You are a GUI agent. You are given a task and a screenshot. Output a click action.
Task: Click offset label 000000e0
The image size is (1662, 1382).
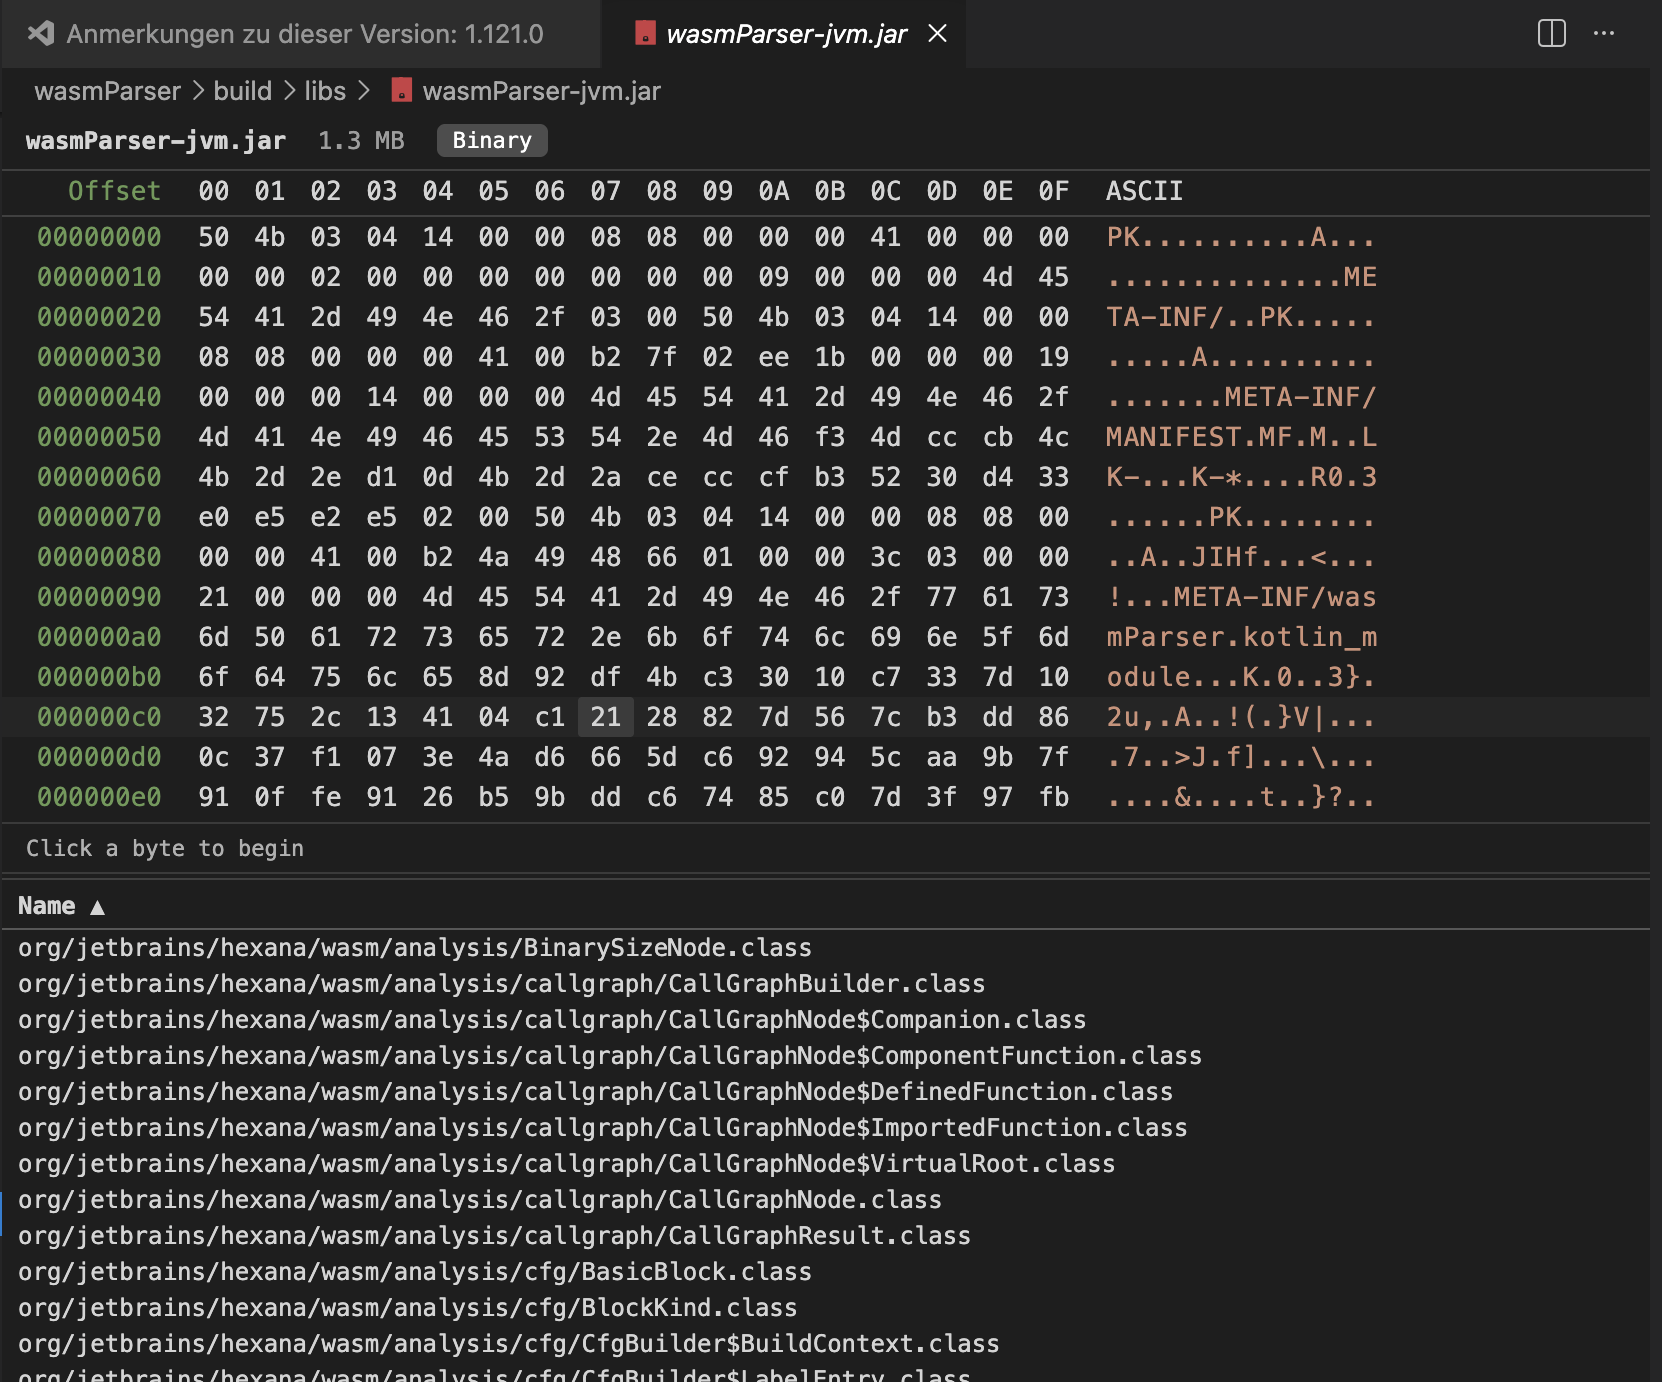(99, 797)
